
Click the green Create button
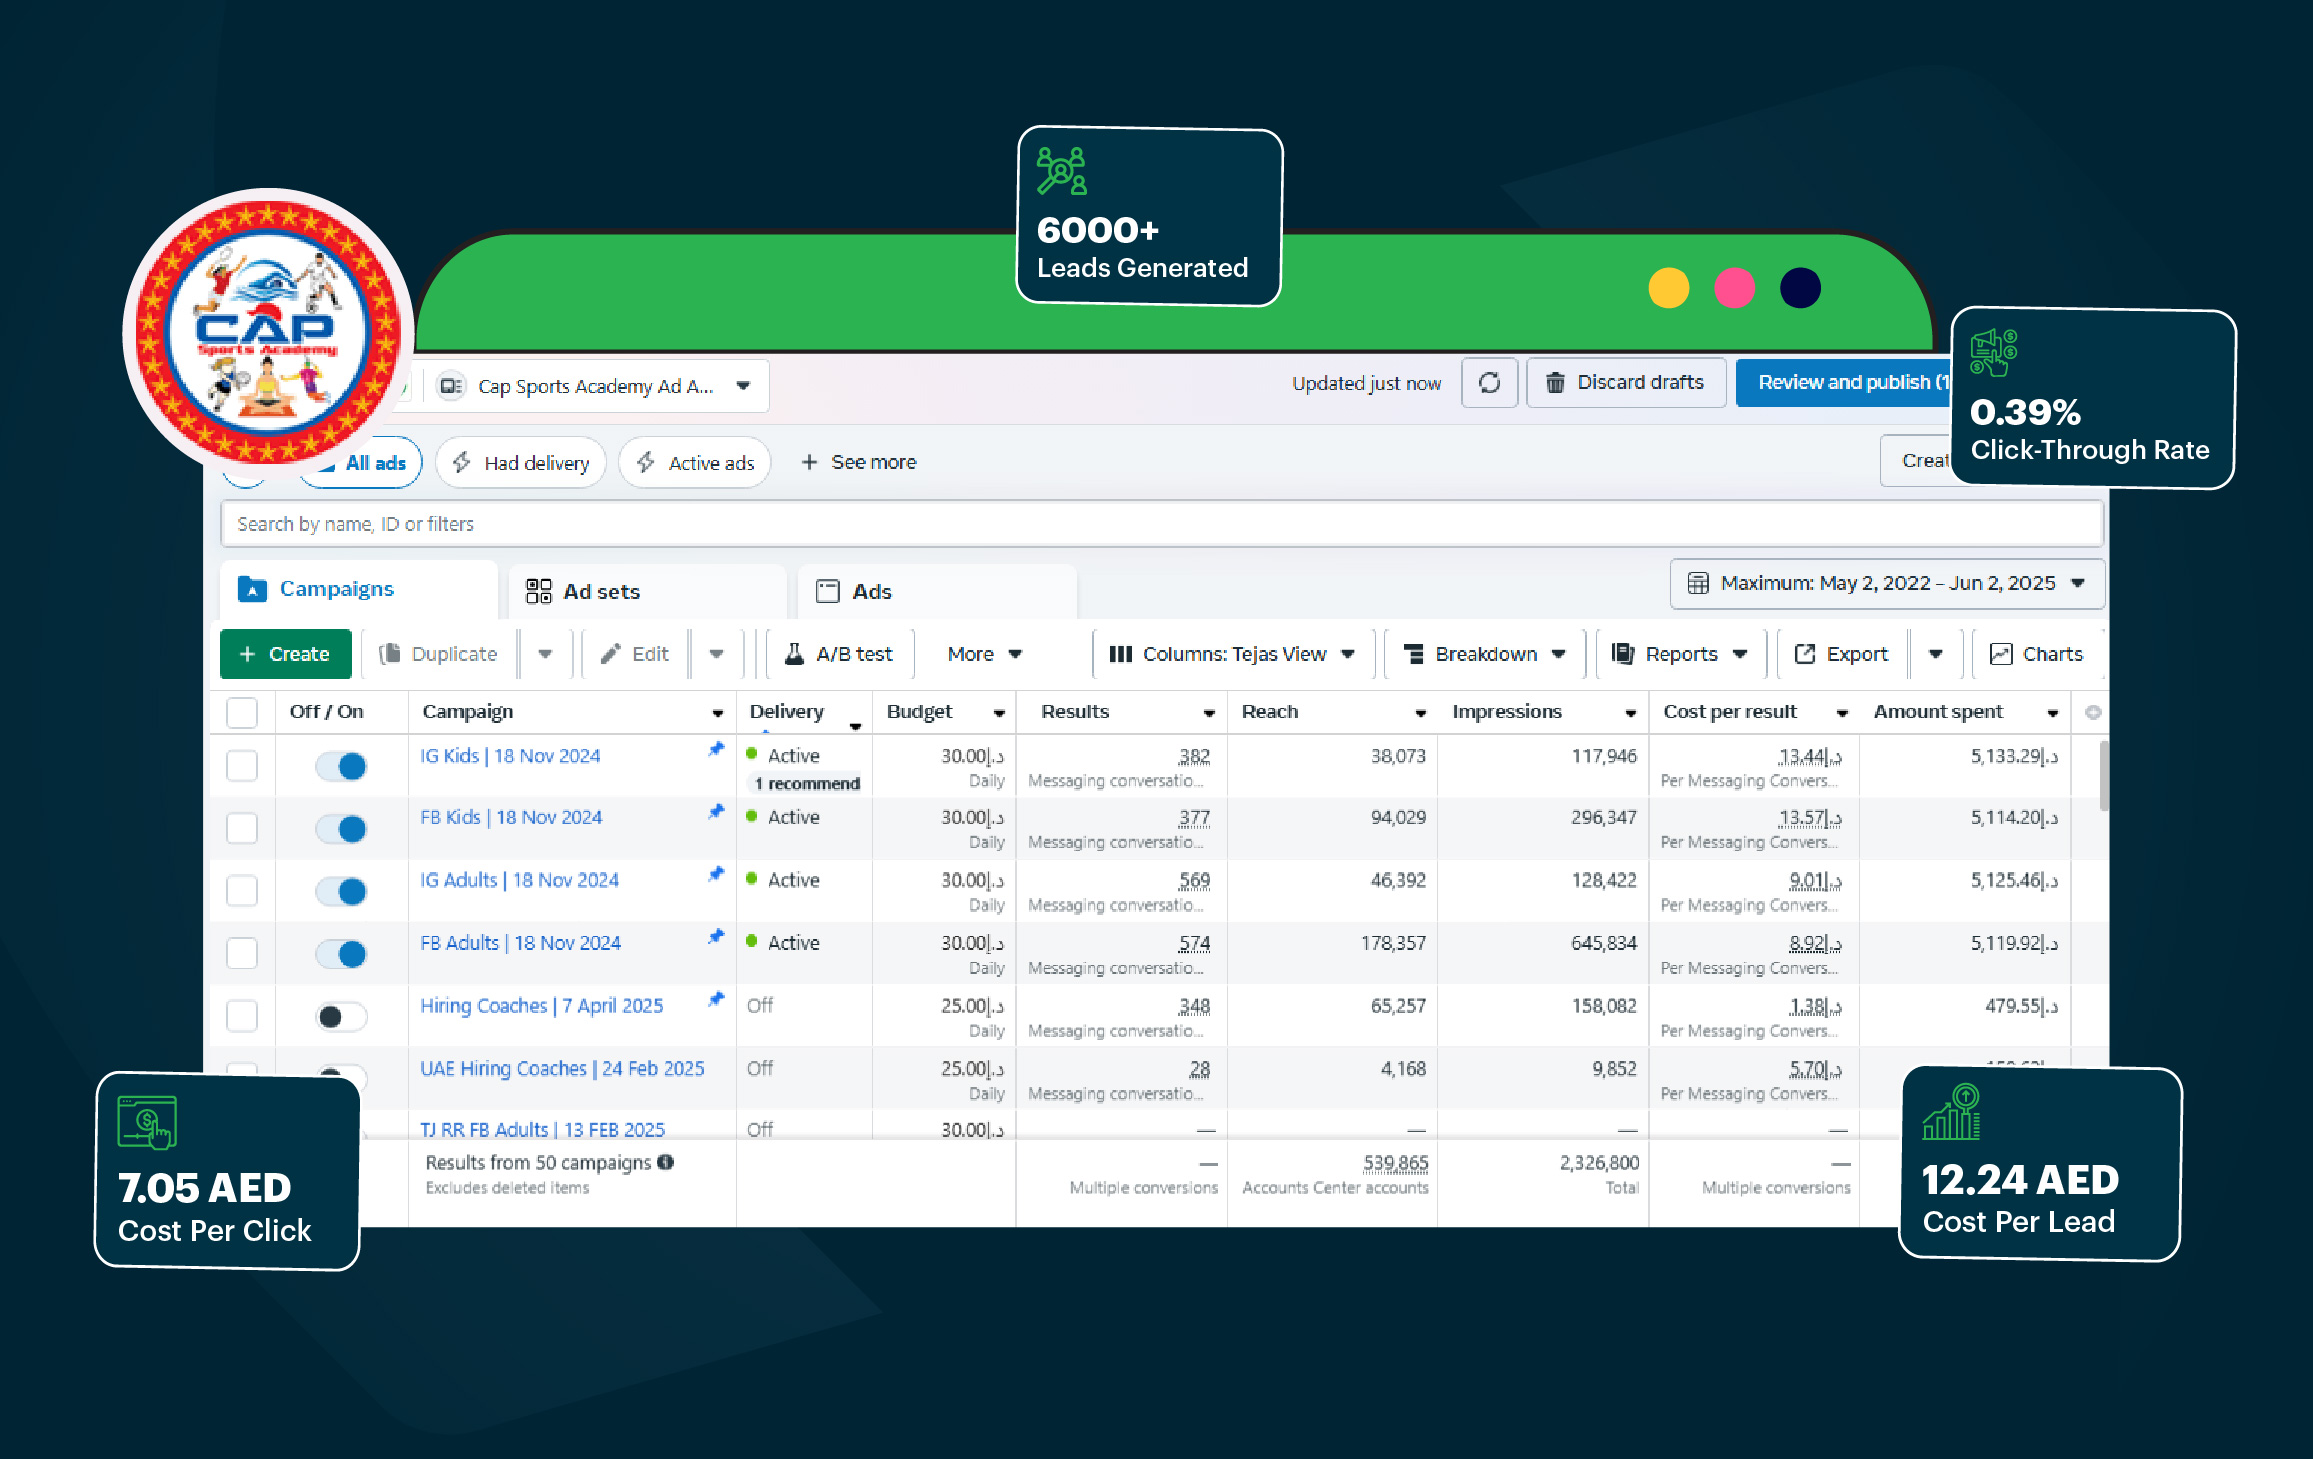click(285, 654)
